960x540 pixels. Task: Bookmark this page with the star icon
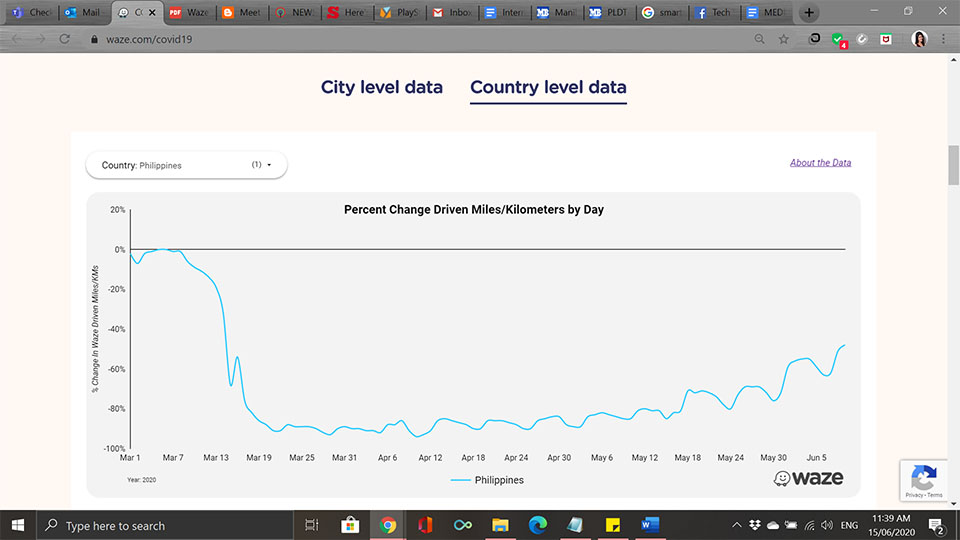784,39
